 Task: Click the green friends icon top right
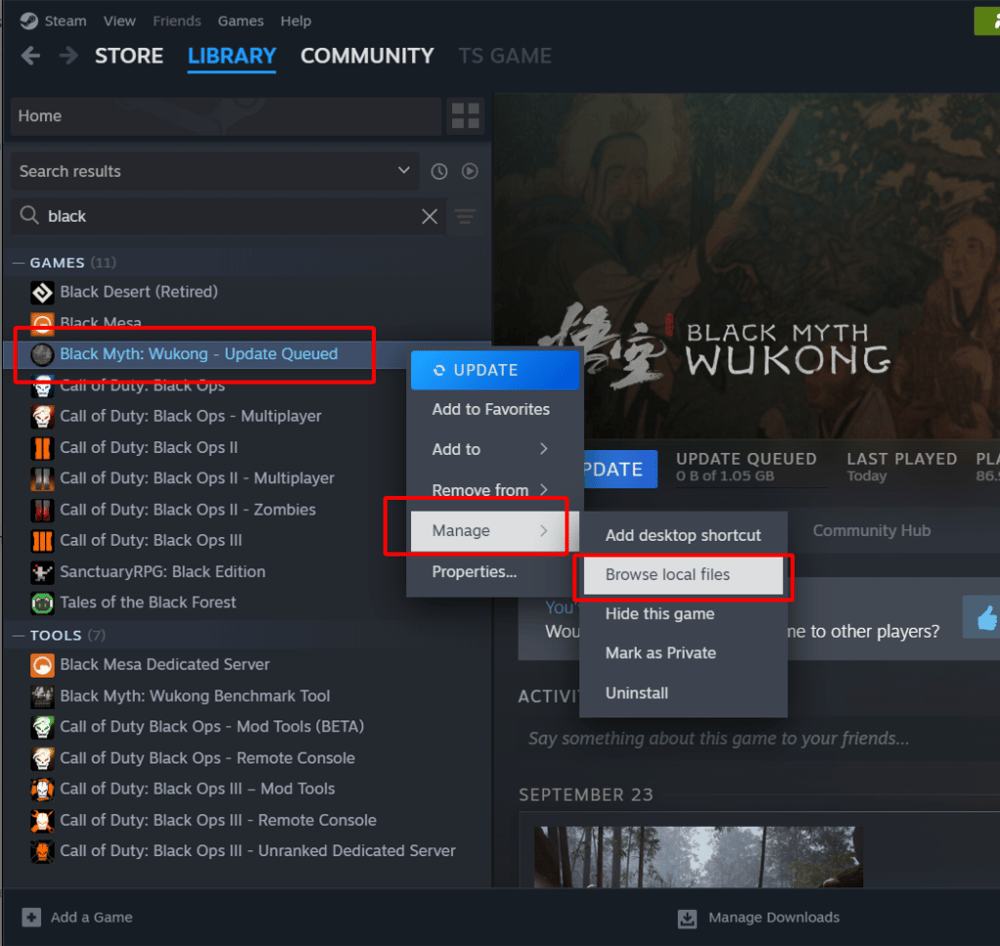989,21
